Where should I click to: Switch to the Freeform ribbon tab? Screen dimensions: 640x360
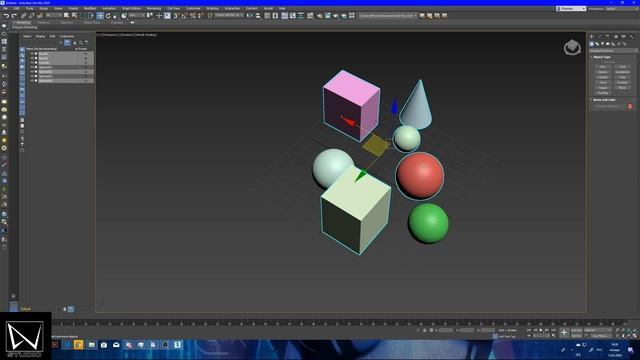click(43, 22)
